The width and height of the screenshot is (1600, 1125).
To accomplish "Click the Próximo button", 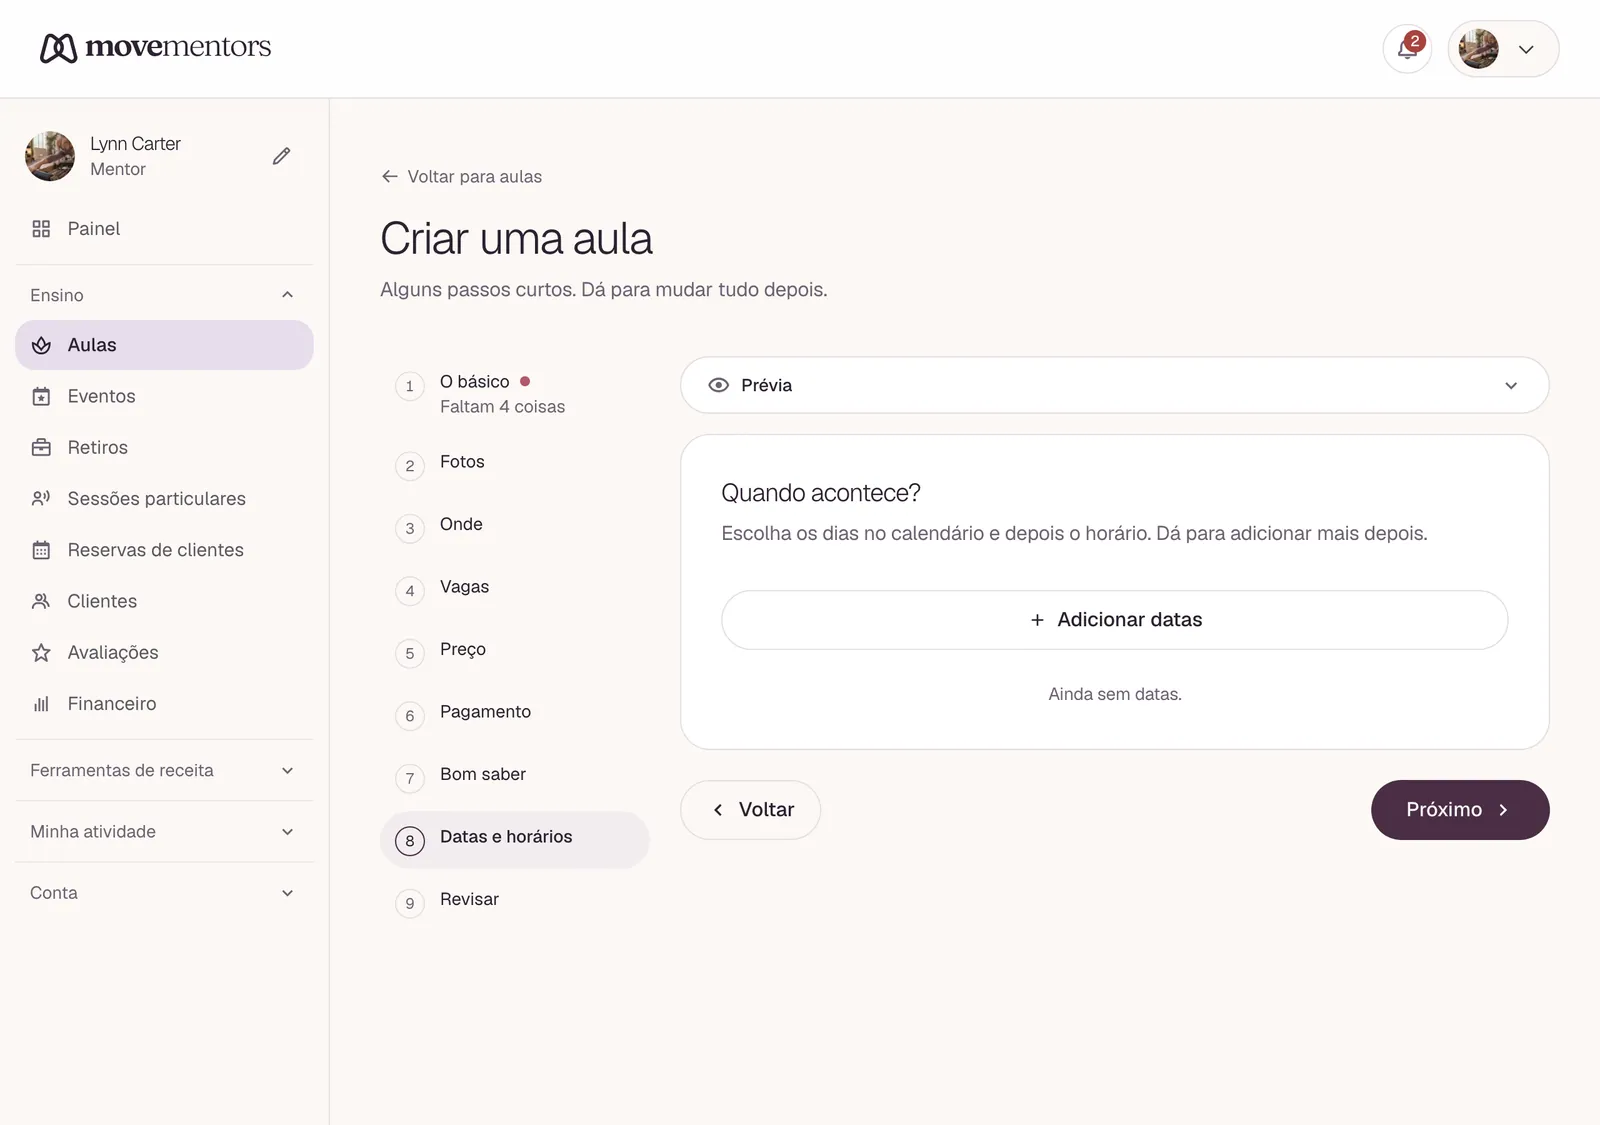I will pos(1460,810).
